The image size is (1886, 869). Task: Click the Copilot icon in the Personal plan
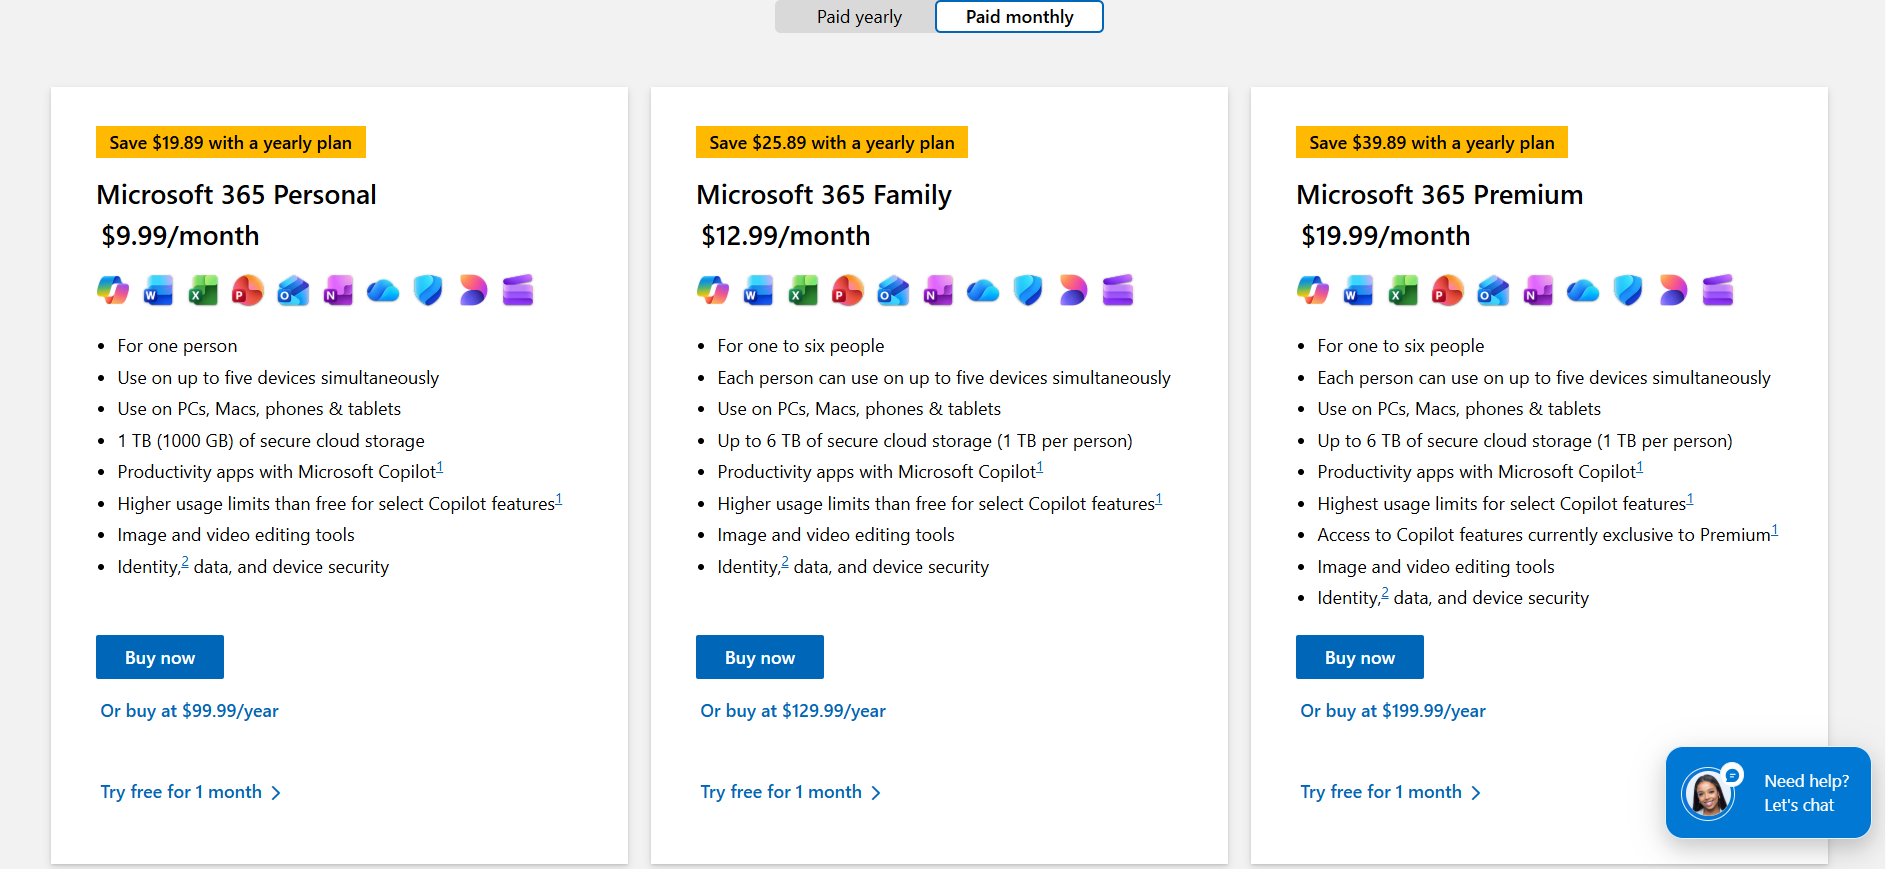[113, 291]
